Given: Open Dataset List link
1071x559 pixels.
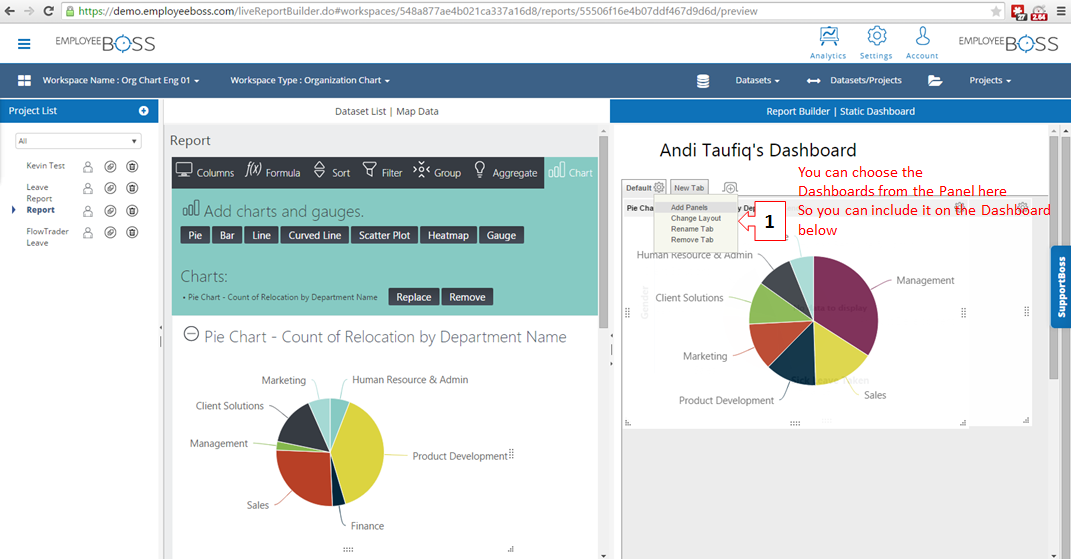Looking at the screenshot, I should pos(361,111).
